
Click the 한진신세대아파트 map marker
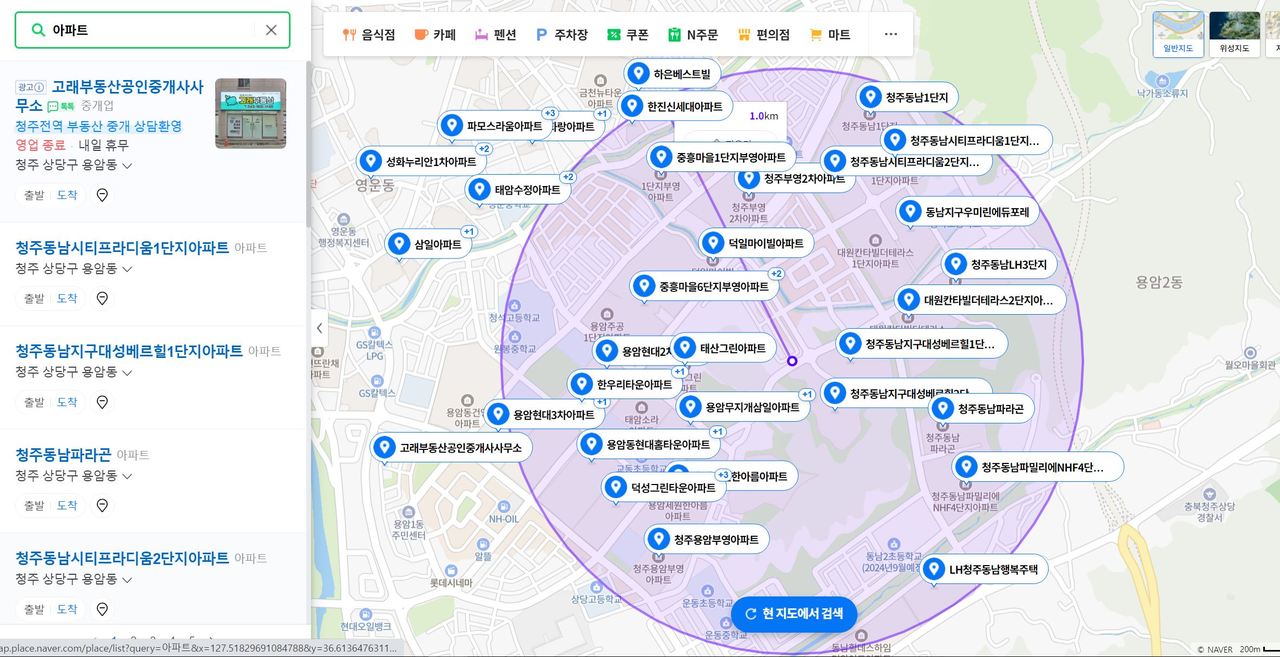click(x=675, y=106)
